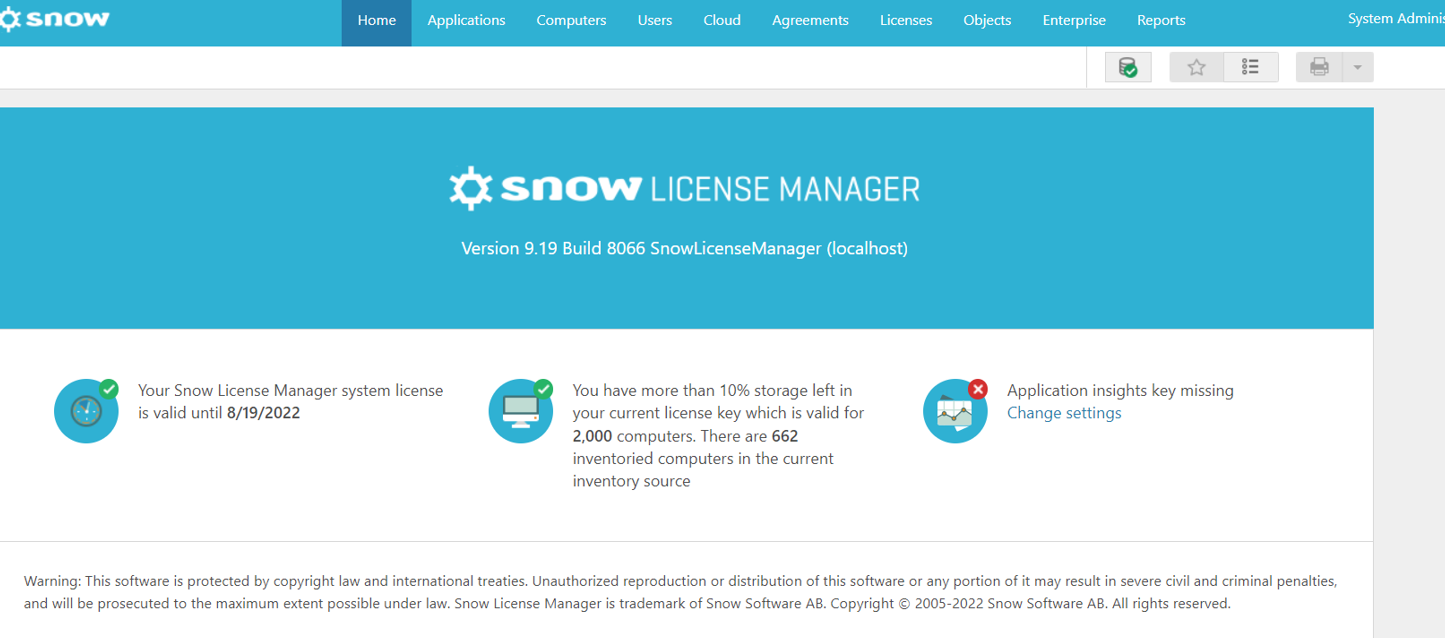
Task: Open the Enterprise menu
Action: 1074,20
